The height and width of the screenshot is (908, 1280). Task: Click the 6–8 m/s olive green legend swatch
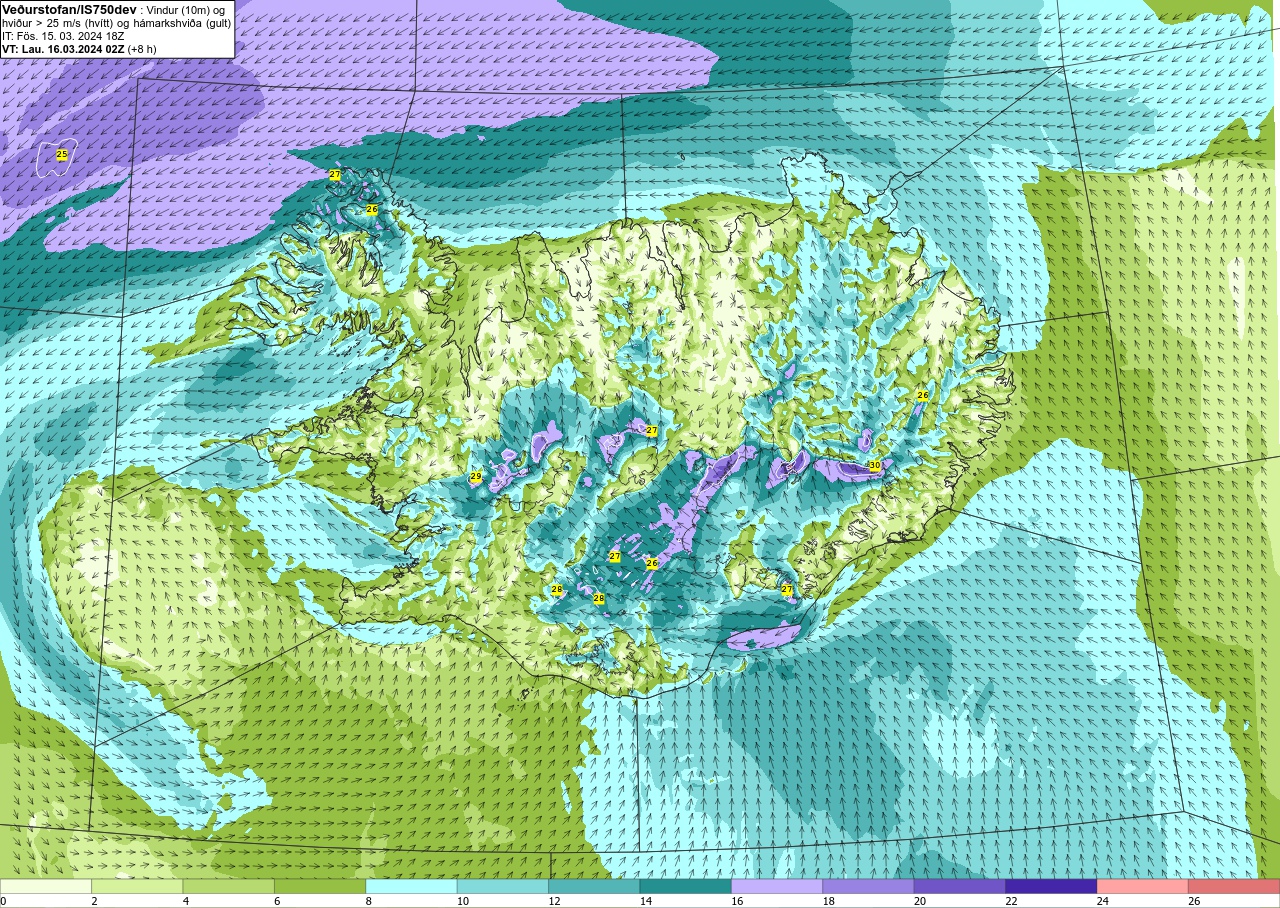pyautogui.click(x=320, y=886)
